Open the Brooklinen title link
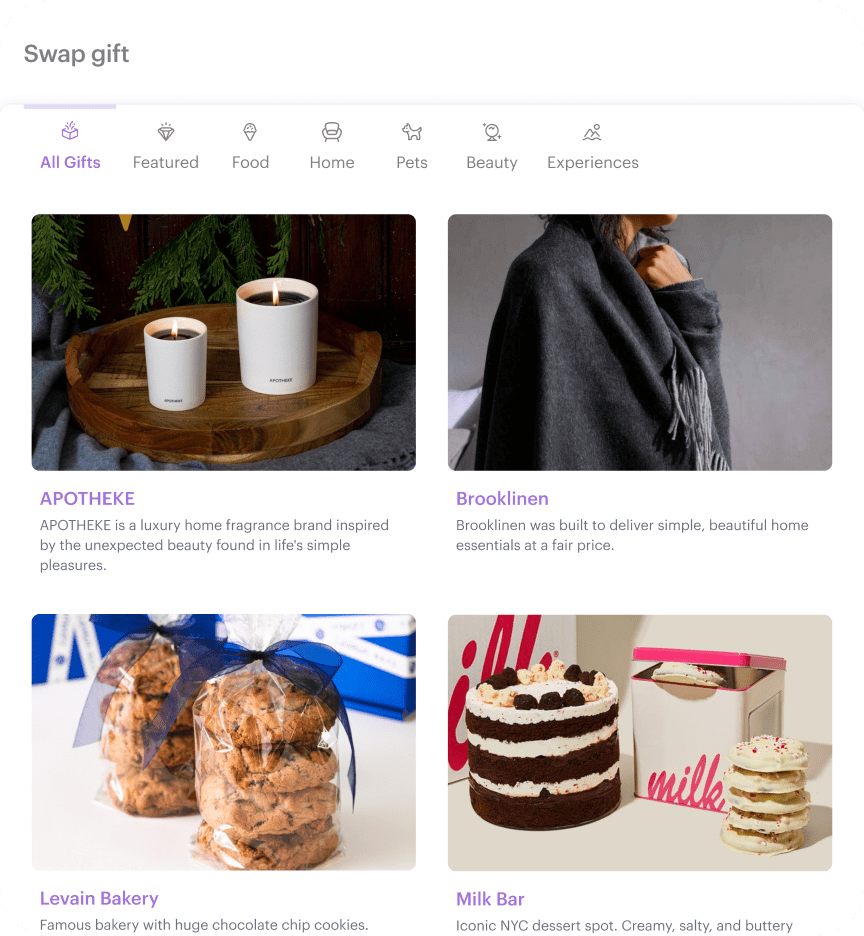 [502, 498]
